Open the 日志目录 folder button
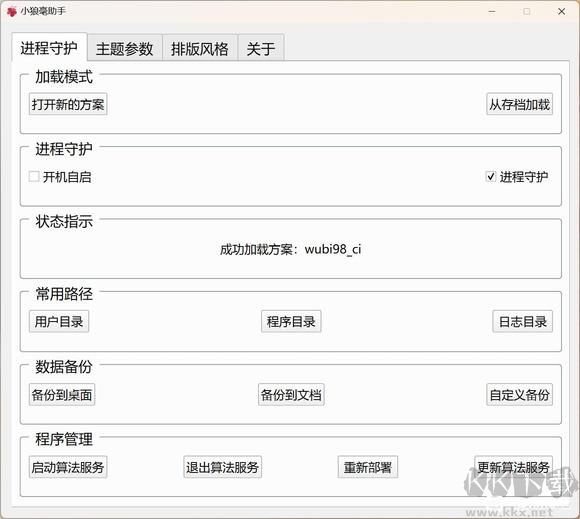This screenshot has width=580, height=519. (x=523, y=321)
